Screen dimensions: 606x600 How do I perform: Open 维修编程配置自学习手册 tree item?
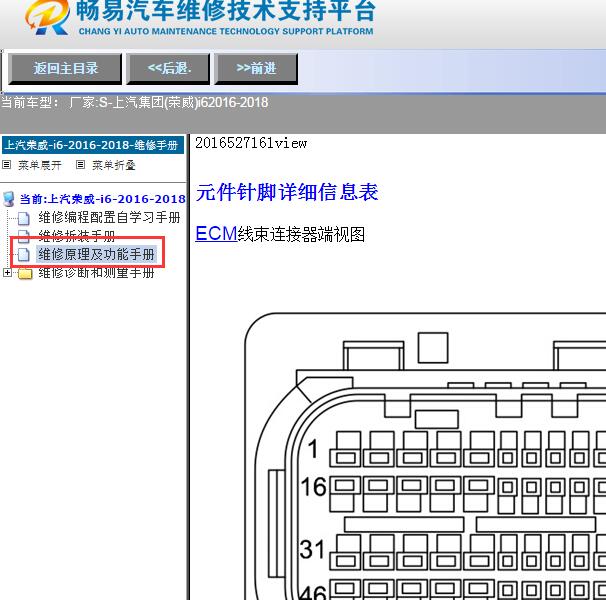(x=109, y=217)
